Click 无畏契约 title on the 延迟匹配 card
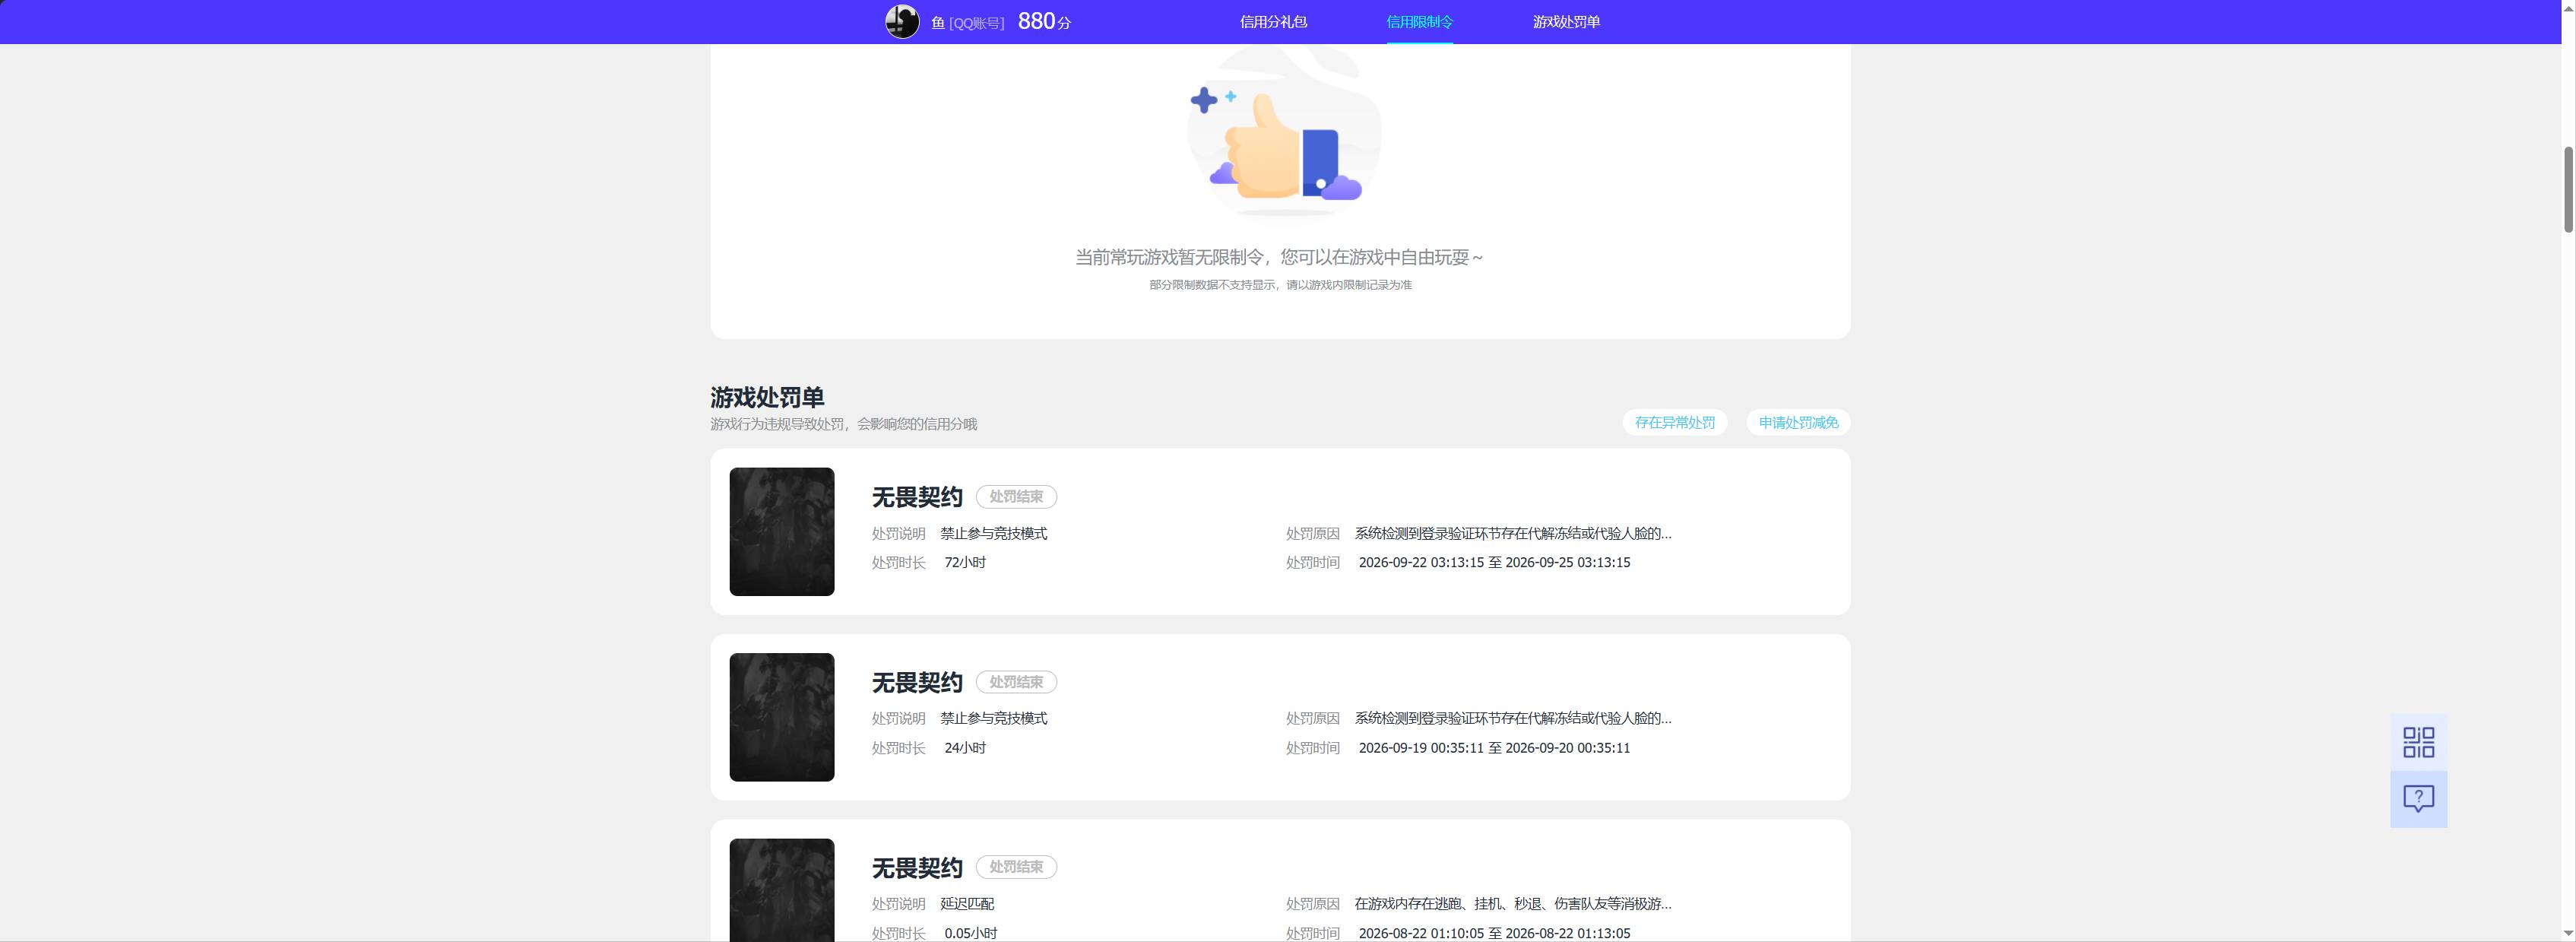Viewport: 2576px width, 942px height. 917,867
